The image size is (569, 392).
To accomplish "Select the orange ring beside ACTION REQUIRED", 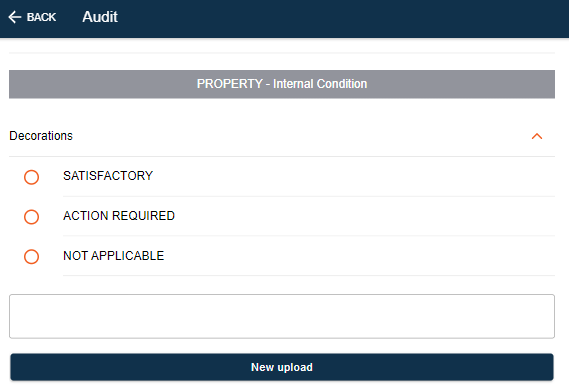I will (32, 217).
